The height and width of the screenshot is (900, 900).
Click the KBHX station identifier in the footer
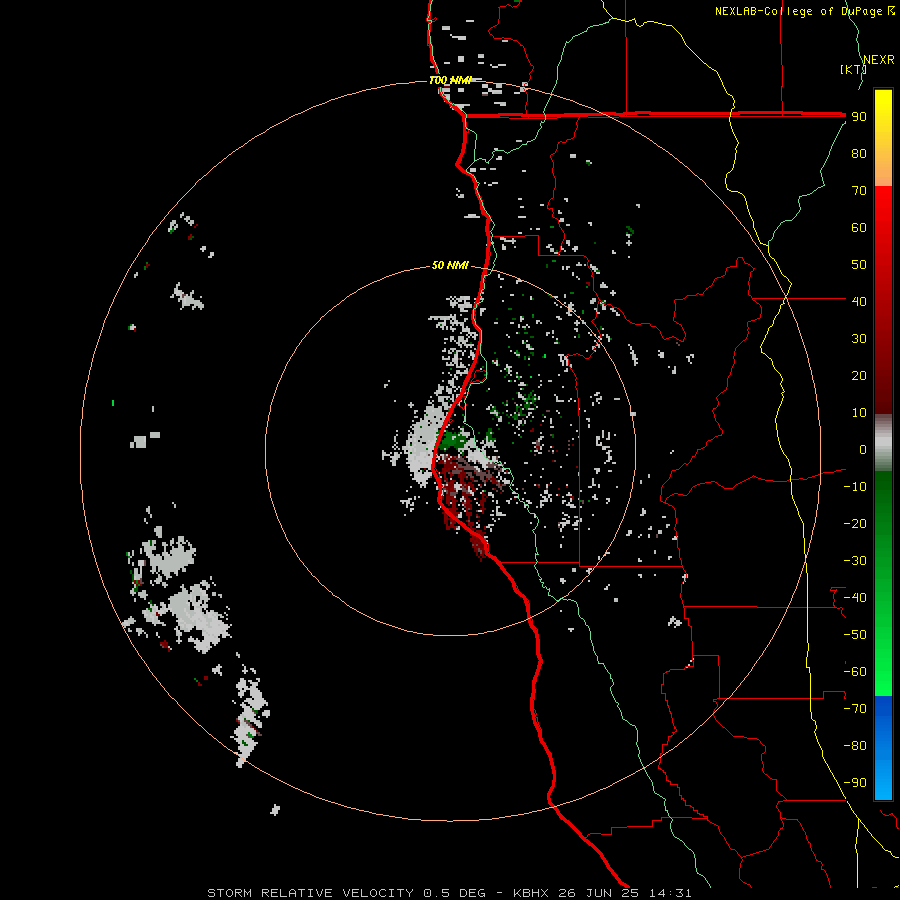[x=531, y=893]
